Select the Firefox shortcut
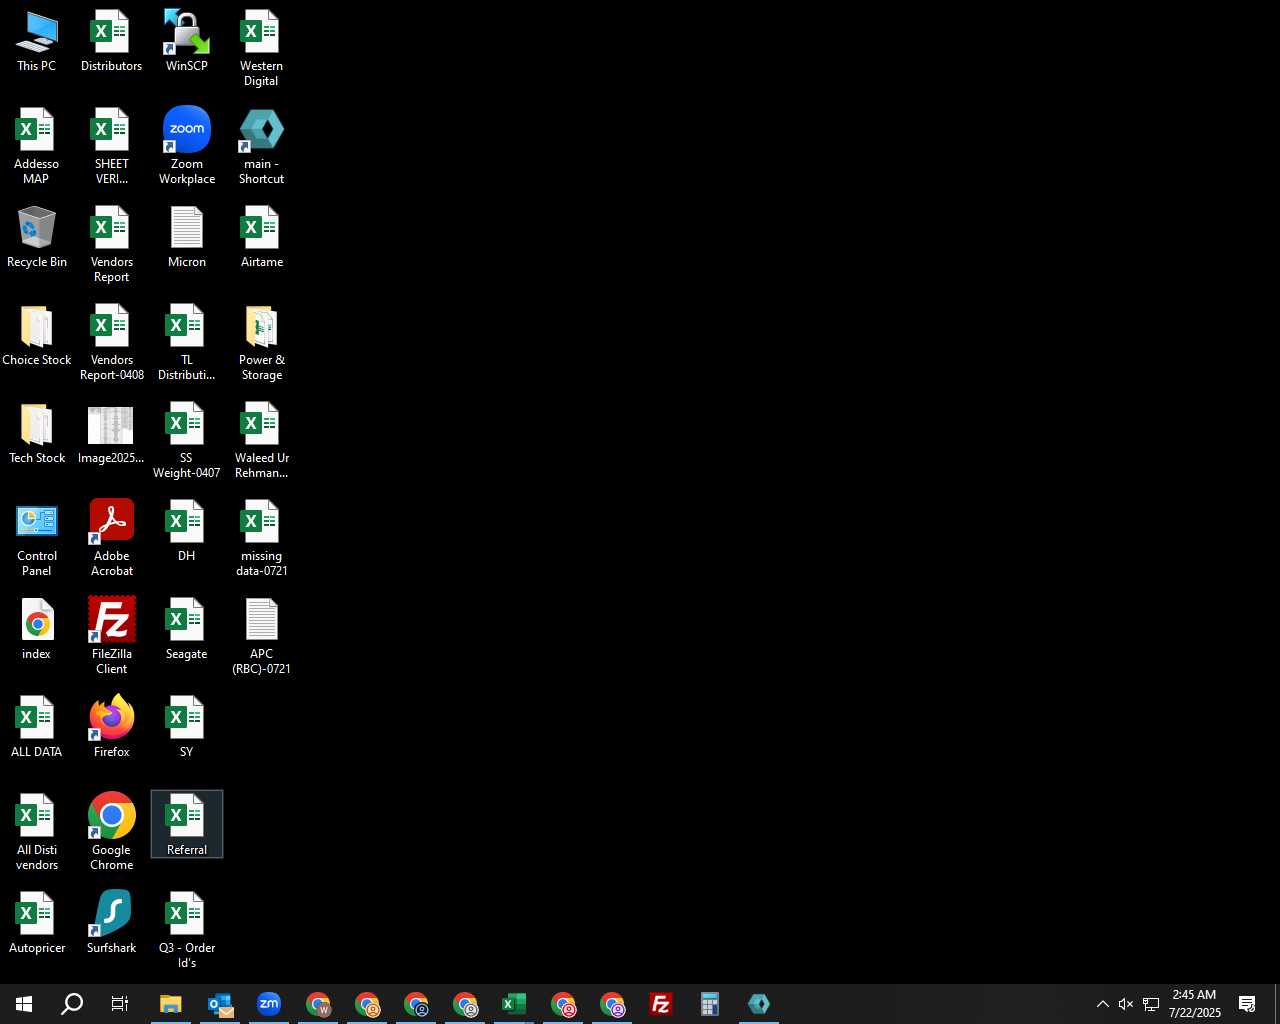The height and width of the screenshot is (1024, 1280). 111,728
